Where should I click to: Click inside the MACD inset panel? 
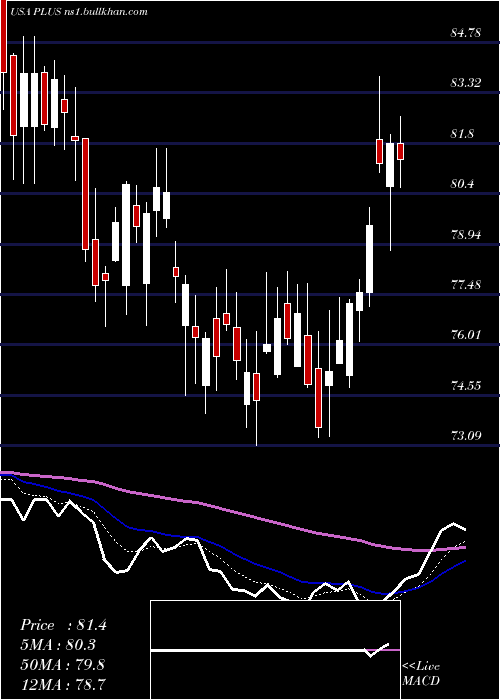coord(275,650)
